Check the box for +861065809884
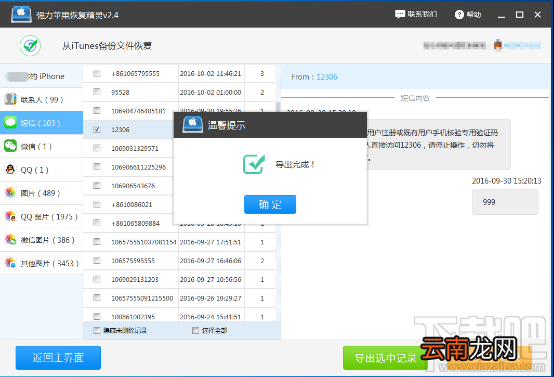Screen dimensions: 554x377 coord(96,223)
